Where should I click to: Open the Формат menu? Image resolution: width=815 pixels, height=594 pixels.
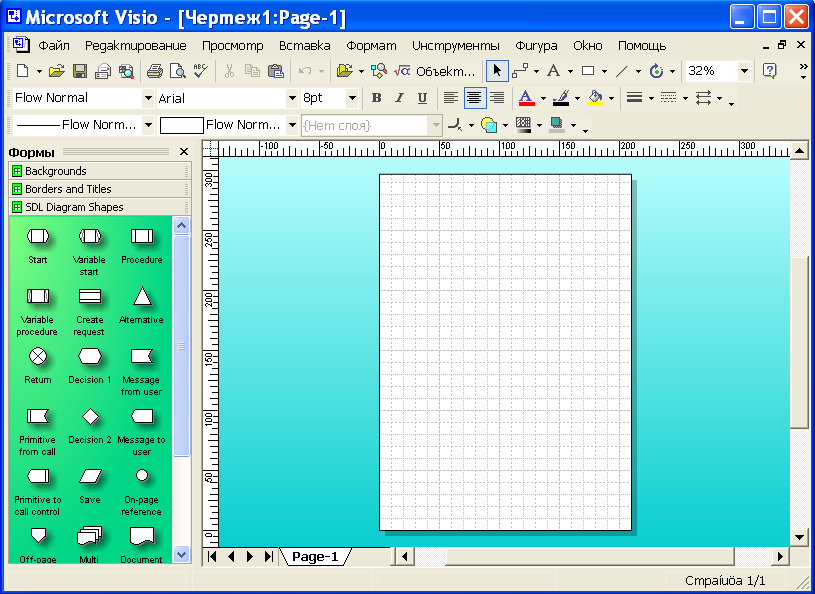point(371,46)
